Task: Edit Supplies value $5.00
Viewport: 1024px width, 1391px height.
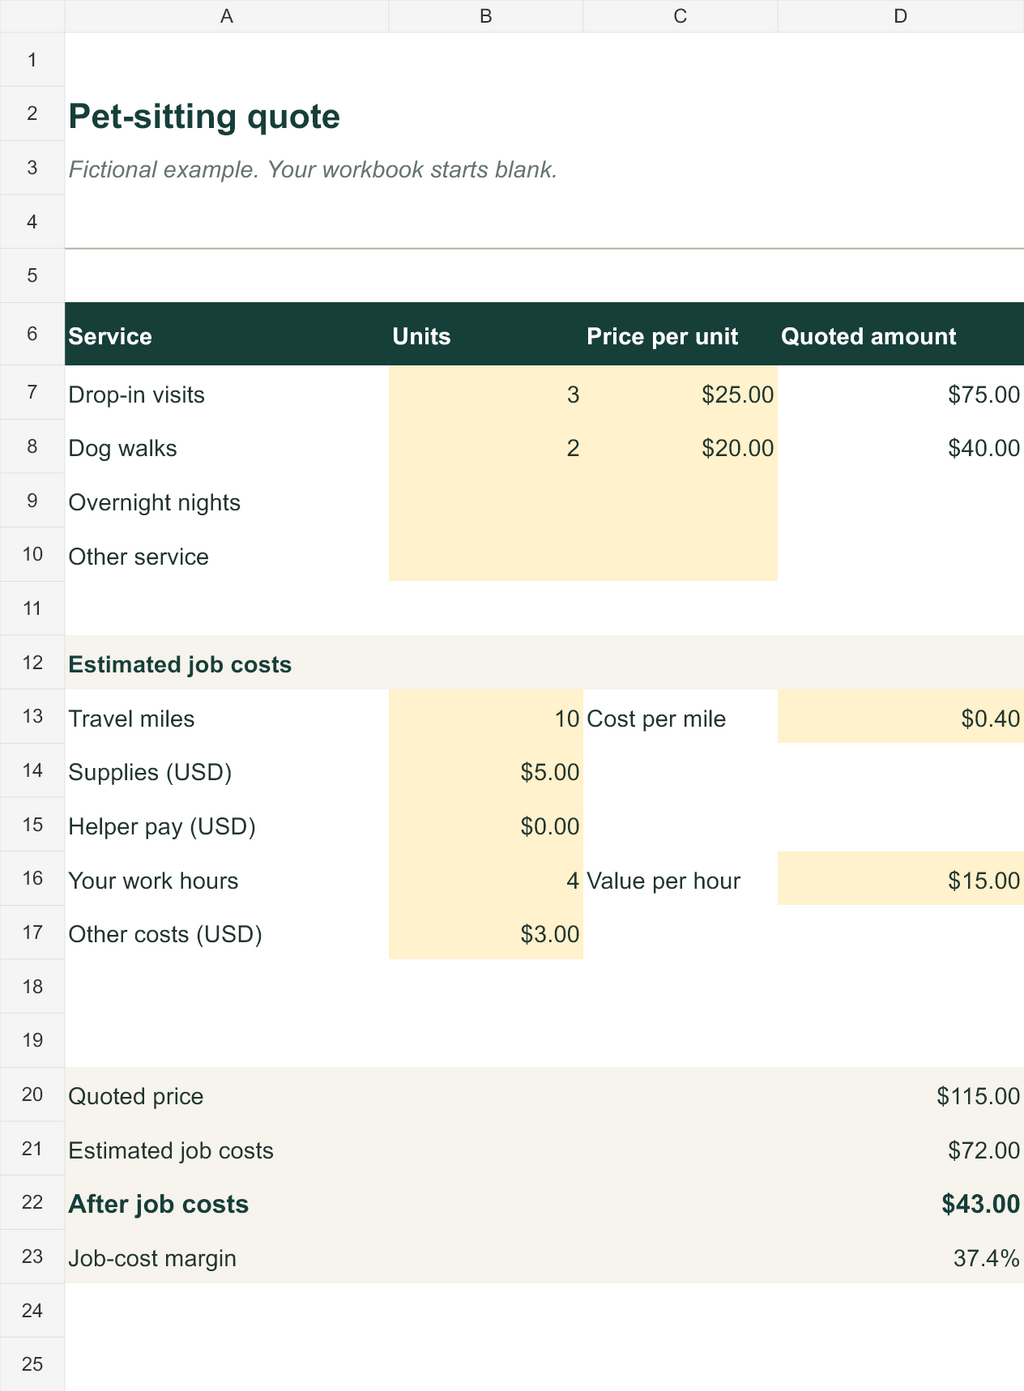Action: click(x=486, y=770)
